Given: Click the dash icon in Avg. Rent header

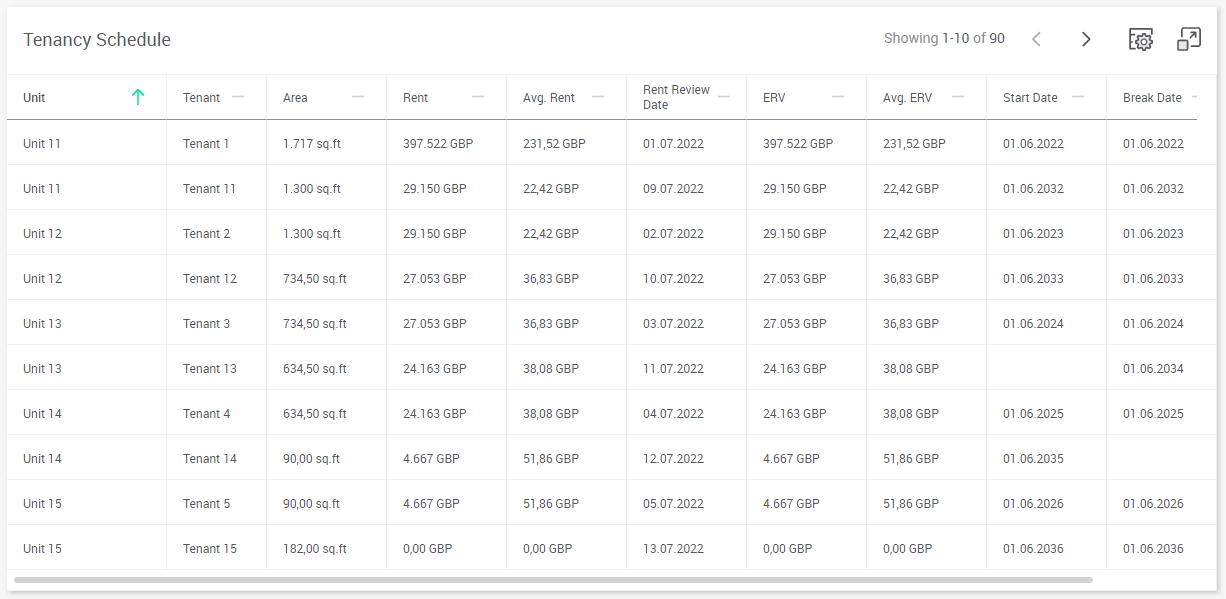Looking at the screenshot, I should (x=598, y=97).
